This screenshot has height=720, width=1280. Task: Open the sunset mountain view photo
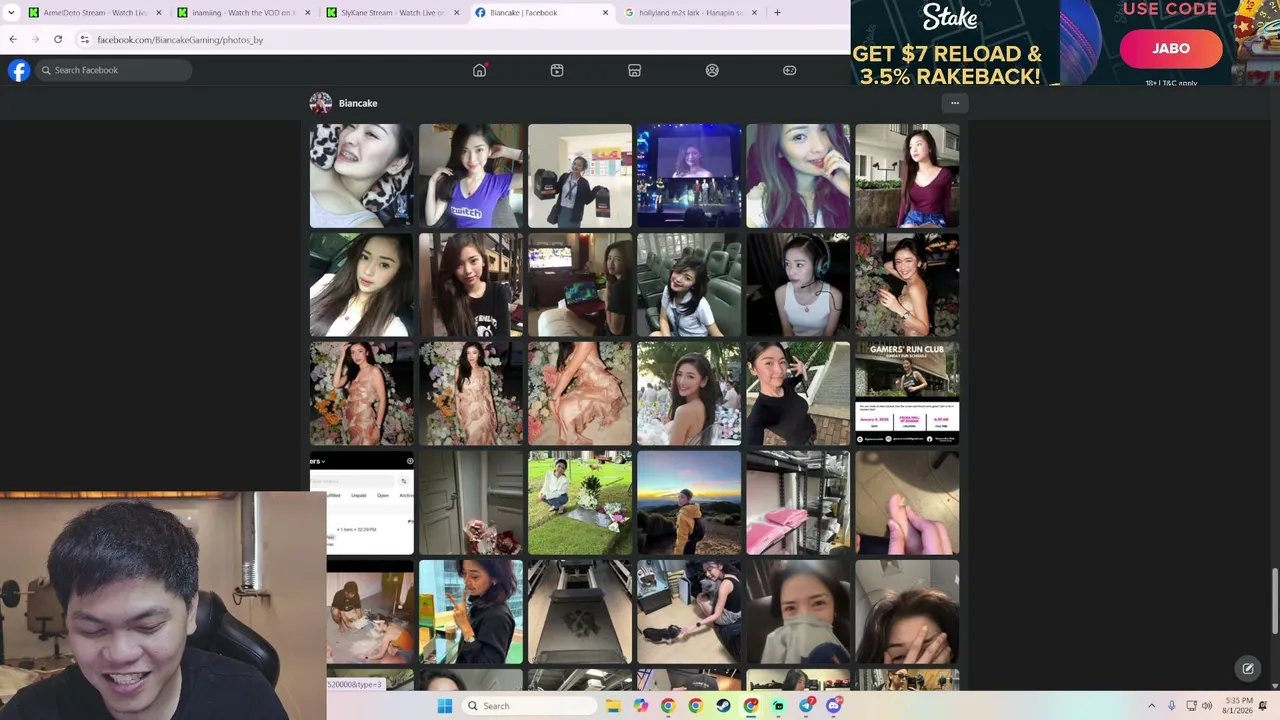[x=689, y=503]
